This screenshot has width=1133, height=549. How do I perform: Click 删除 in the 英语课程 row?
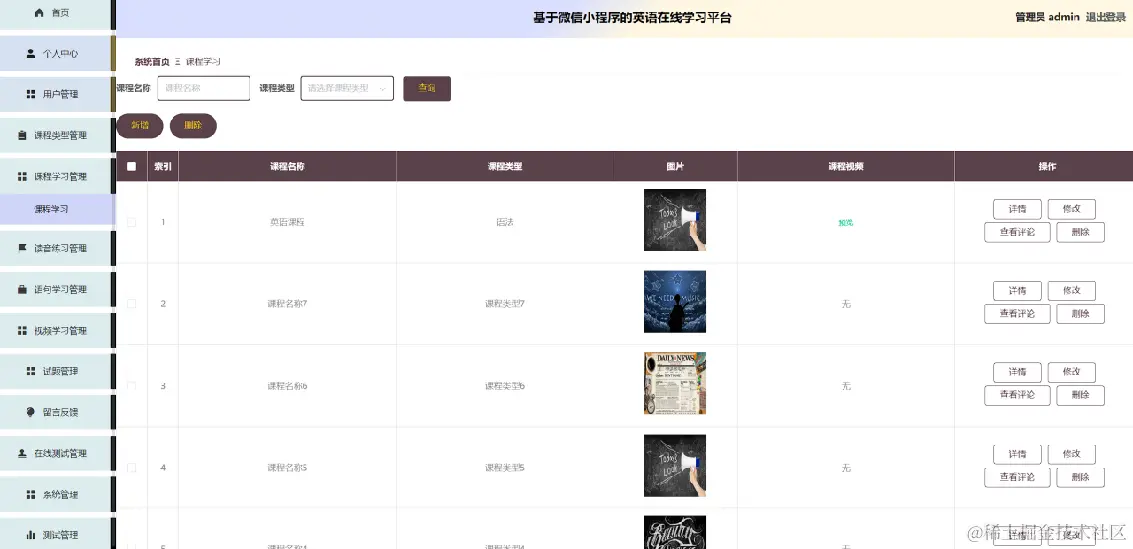(x=1080, y=233)
